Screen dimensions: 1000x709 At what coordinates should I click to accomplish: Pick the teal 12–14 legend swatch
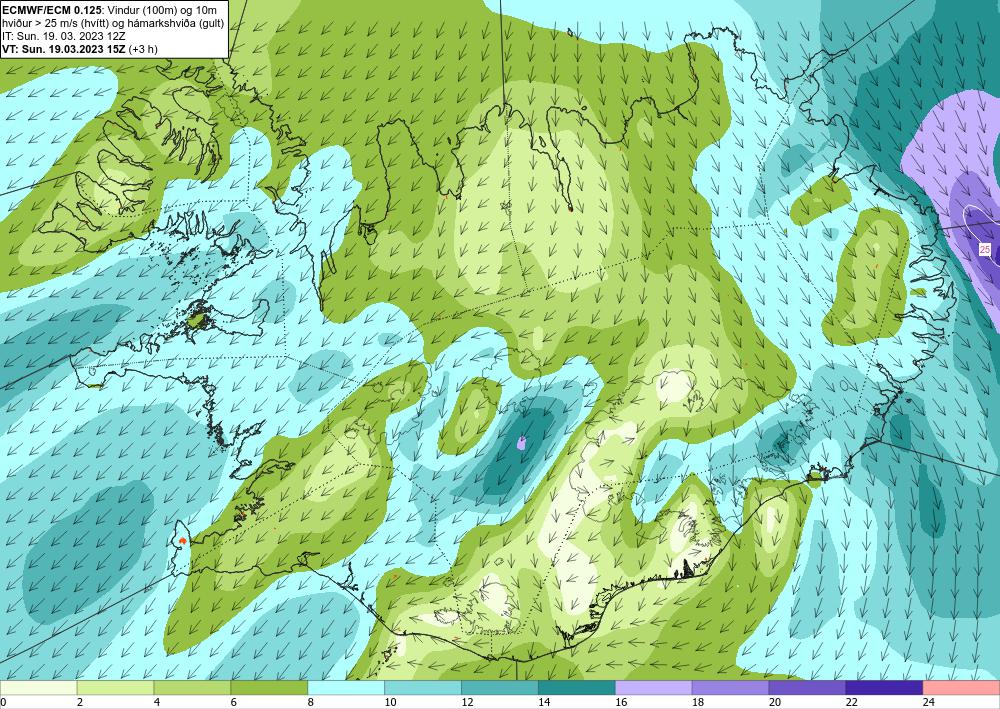(x=500, y=688)
